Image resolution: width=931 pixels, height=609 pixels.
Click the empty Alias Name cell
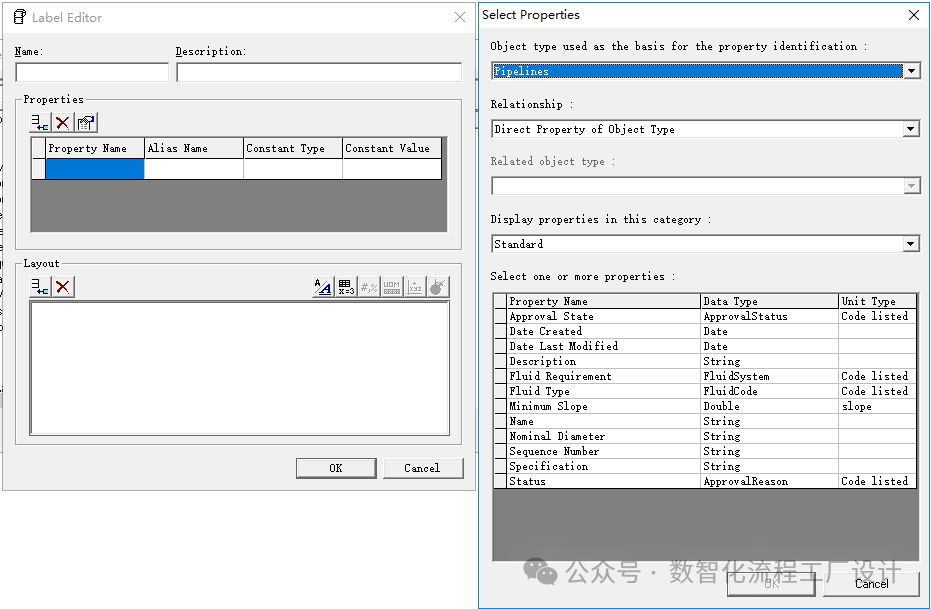194,169
